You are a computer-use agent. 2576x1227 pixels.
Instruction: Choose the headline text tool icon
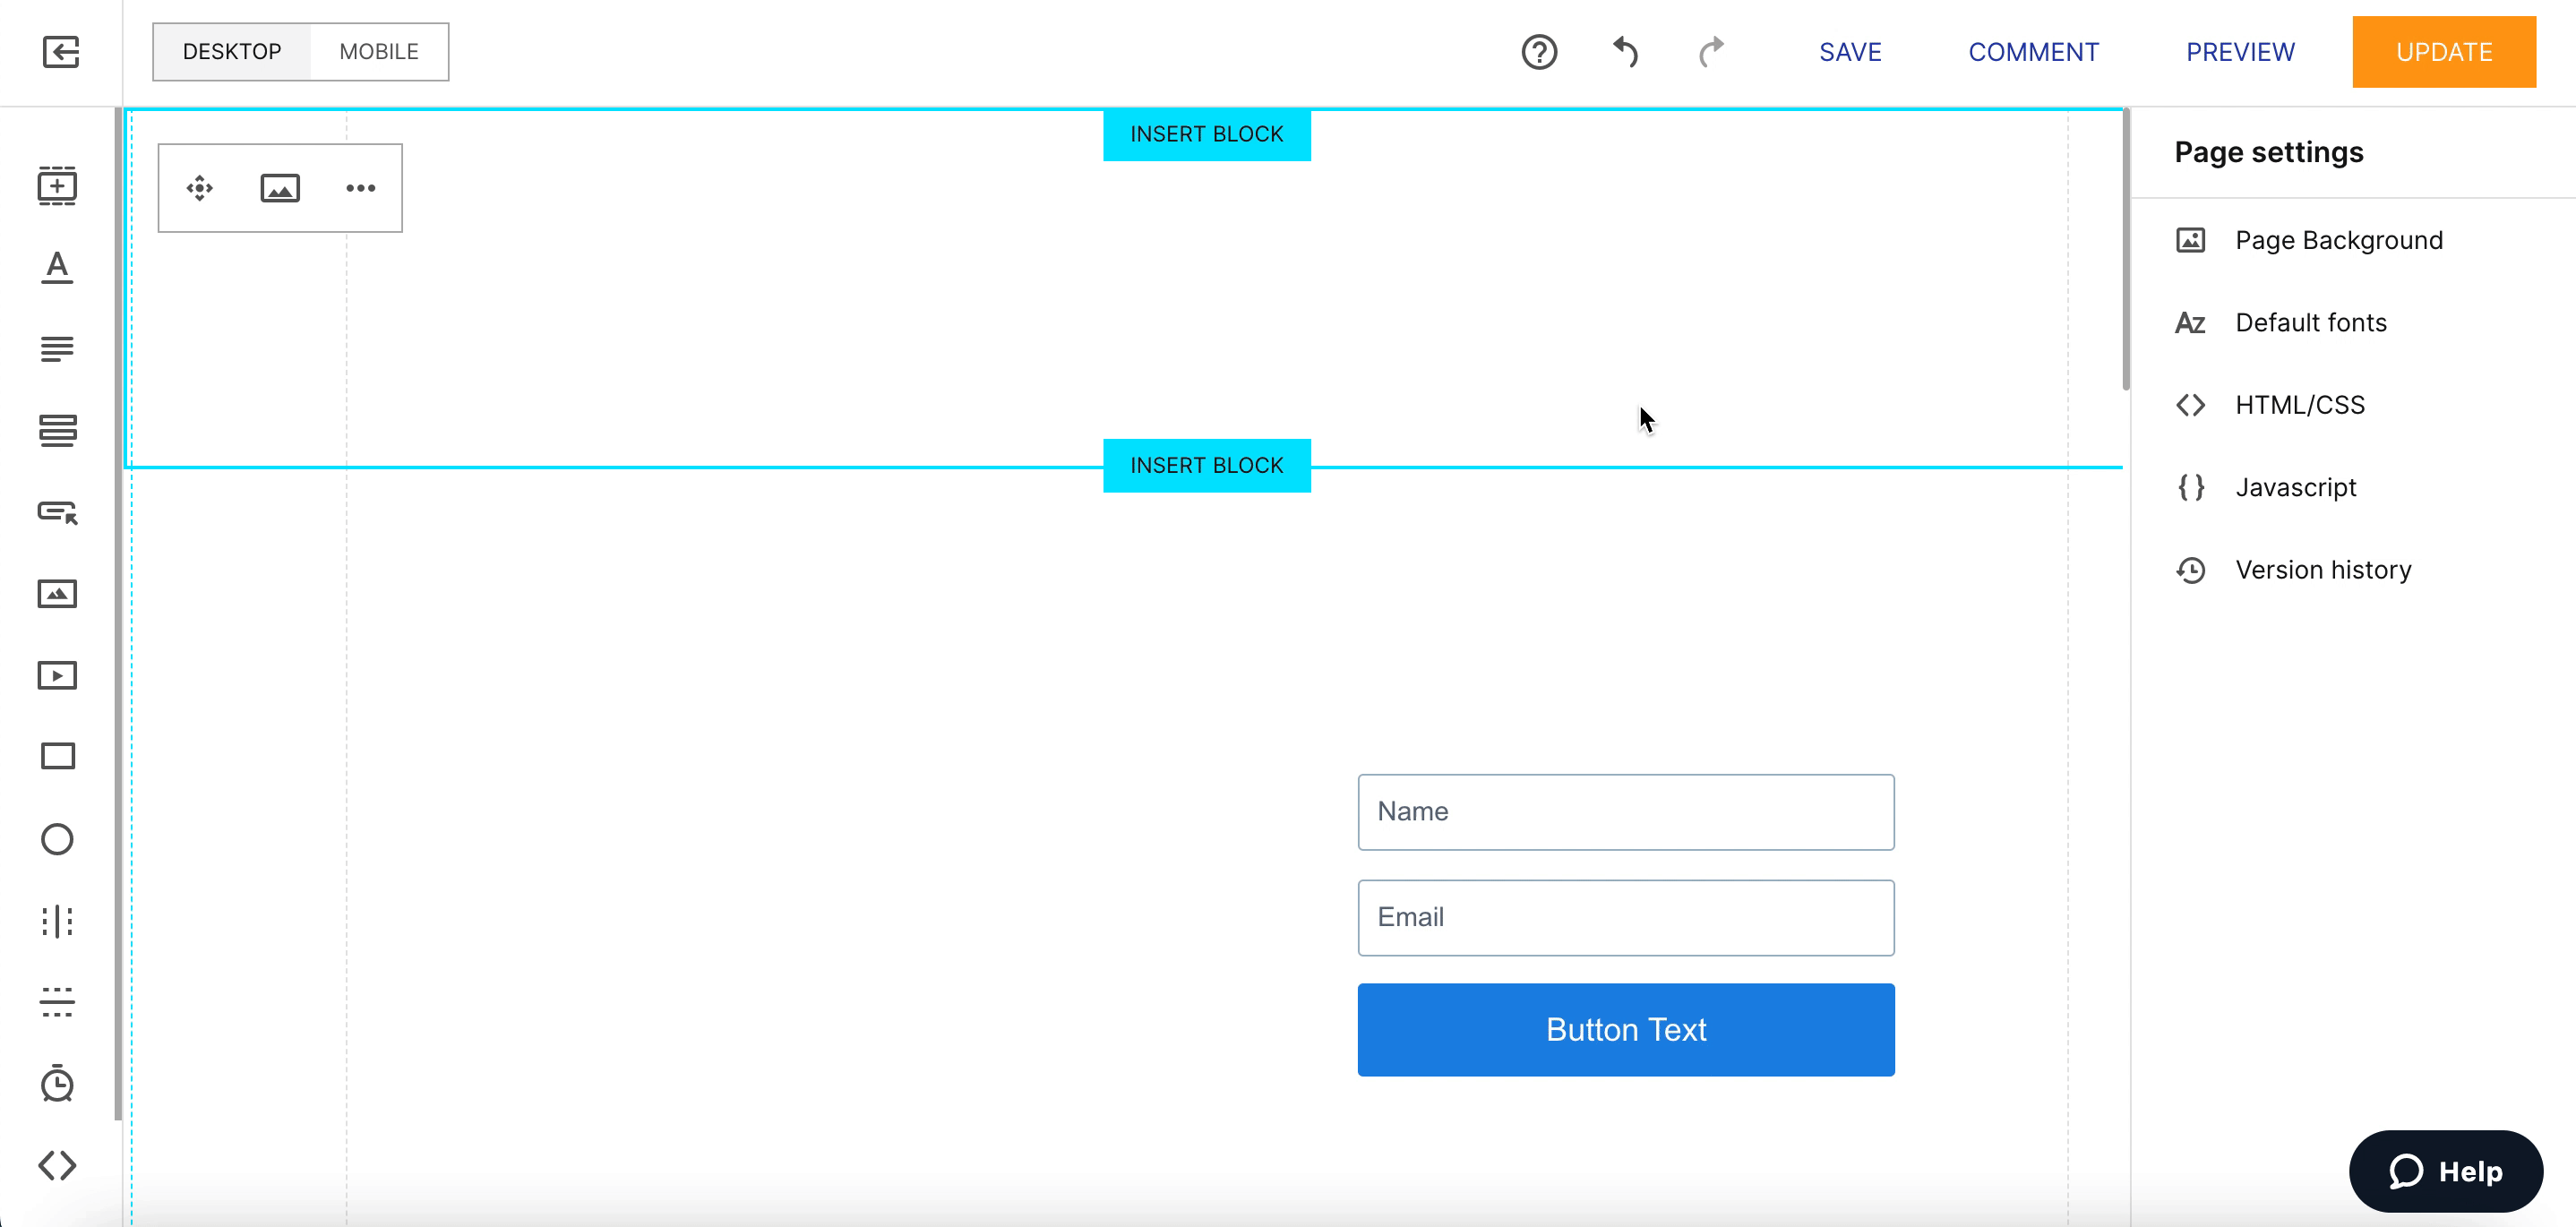pos(57,267)
